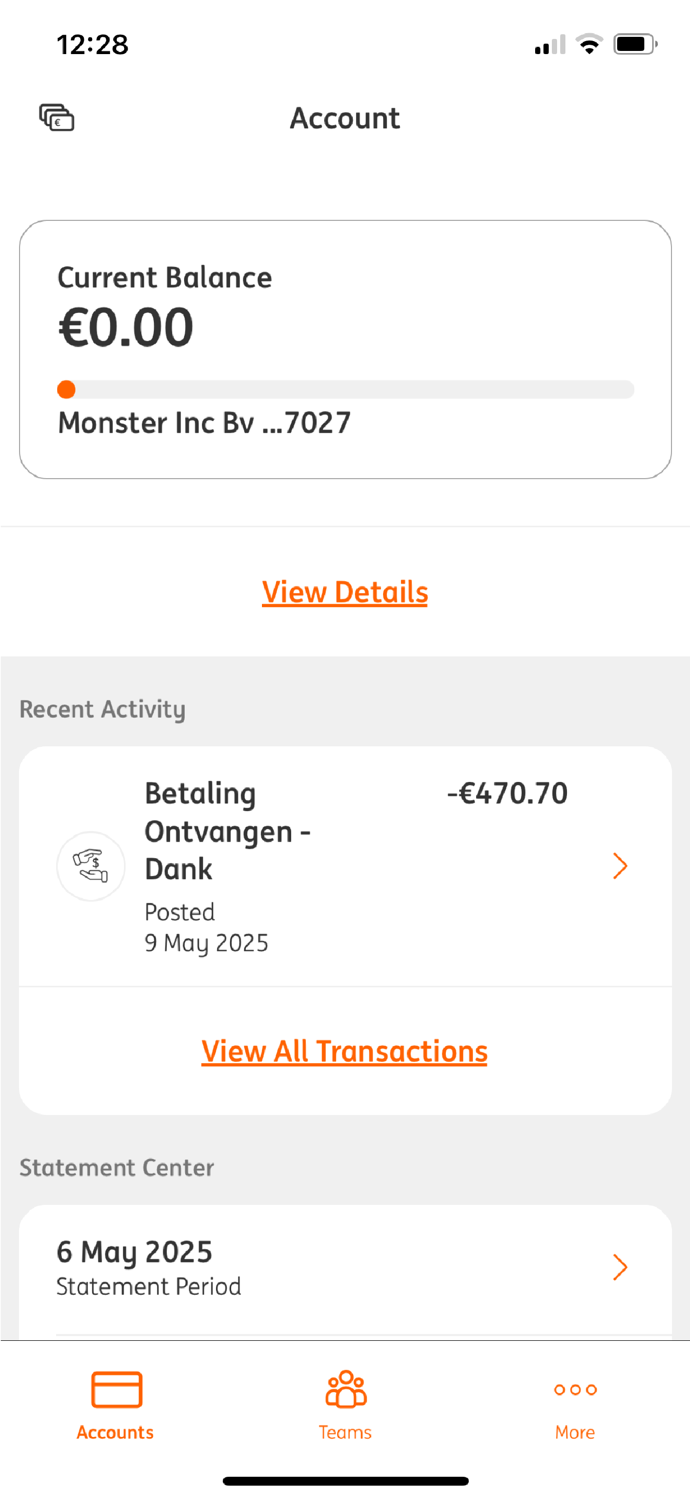The image size is (690, 1500).
Task: Expand the Betaling Ontvangen transaction details chevron
Action: [620, 866]
